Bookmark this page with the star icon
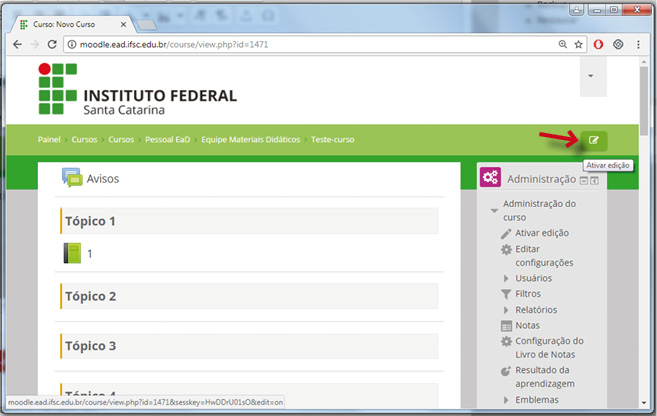 [578, 45]
